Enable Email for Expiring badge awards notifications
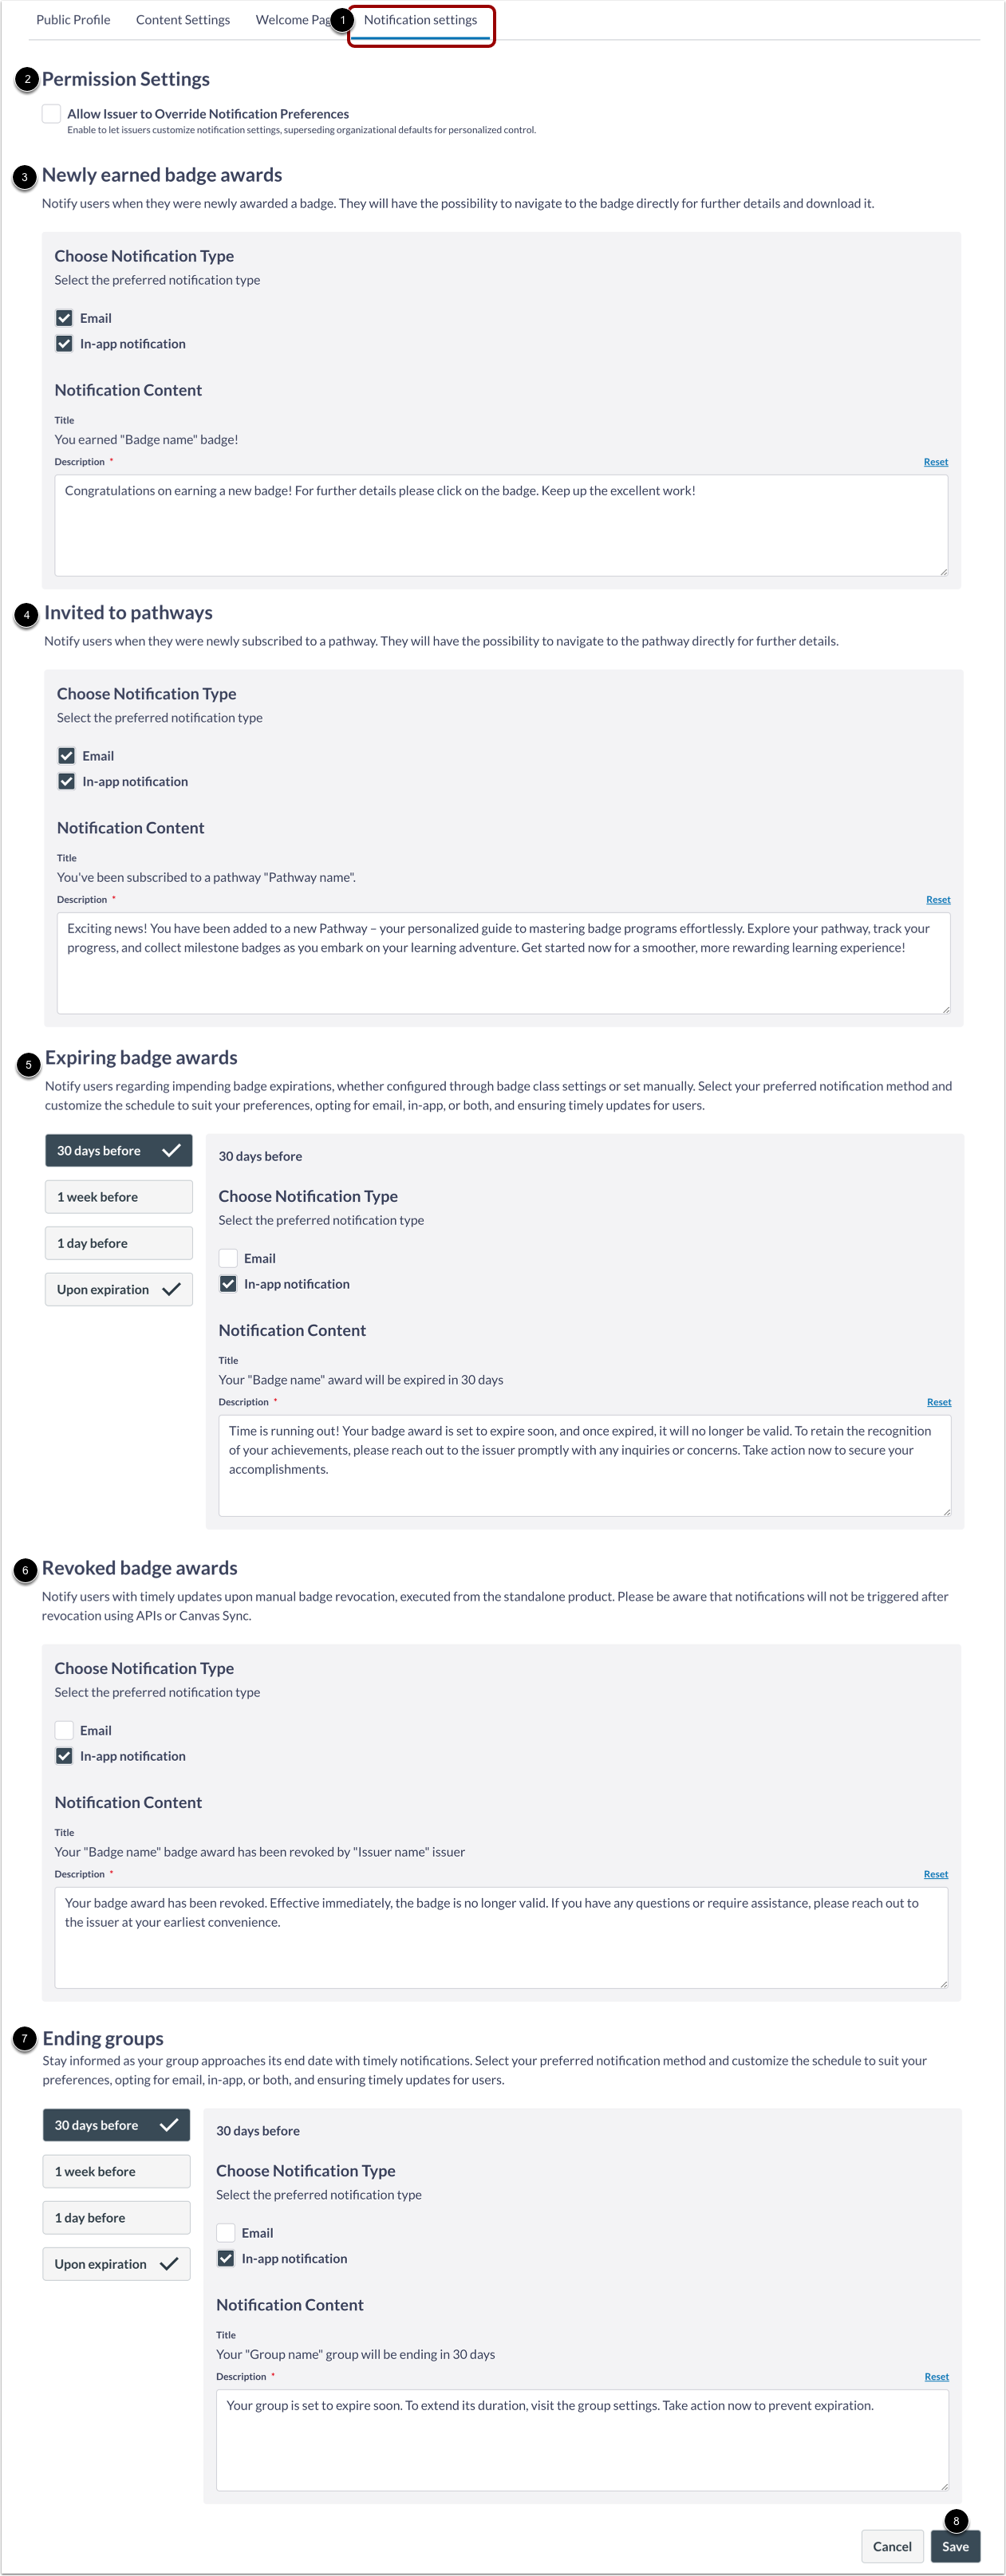 [x=229, y=1257]
